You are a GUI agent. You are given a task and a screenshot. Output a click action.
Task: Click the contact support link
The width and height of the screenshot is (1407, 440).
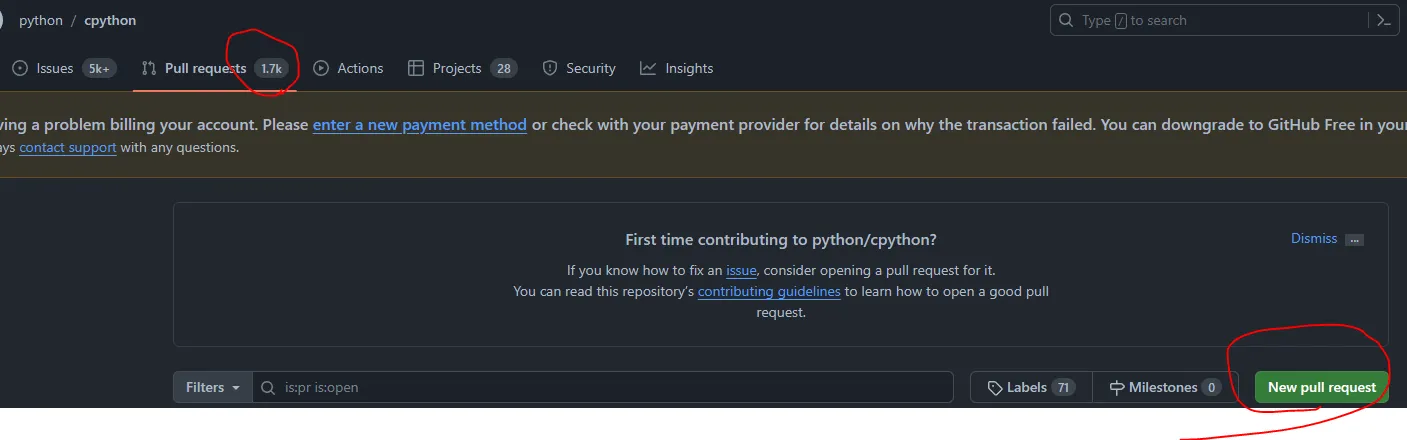pyautogui.click(x=68, y=147)
